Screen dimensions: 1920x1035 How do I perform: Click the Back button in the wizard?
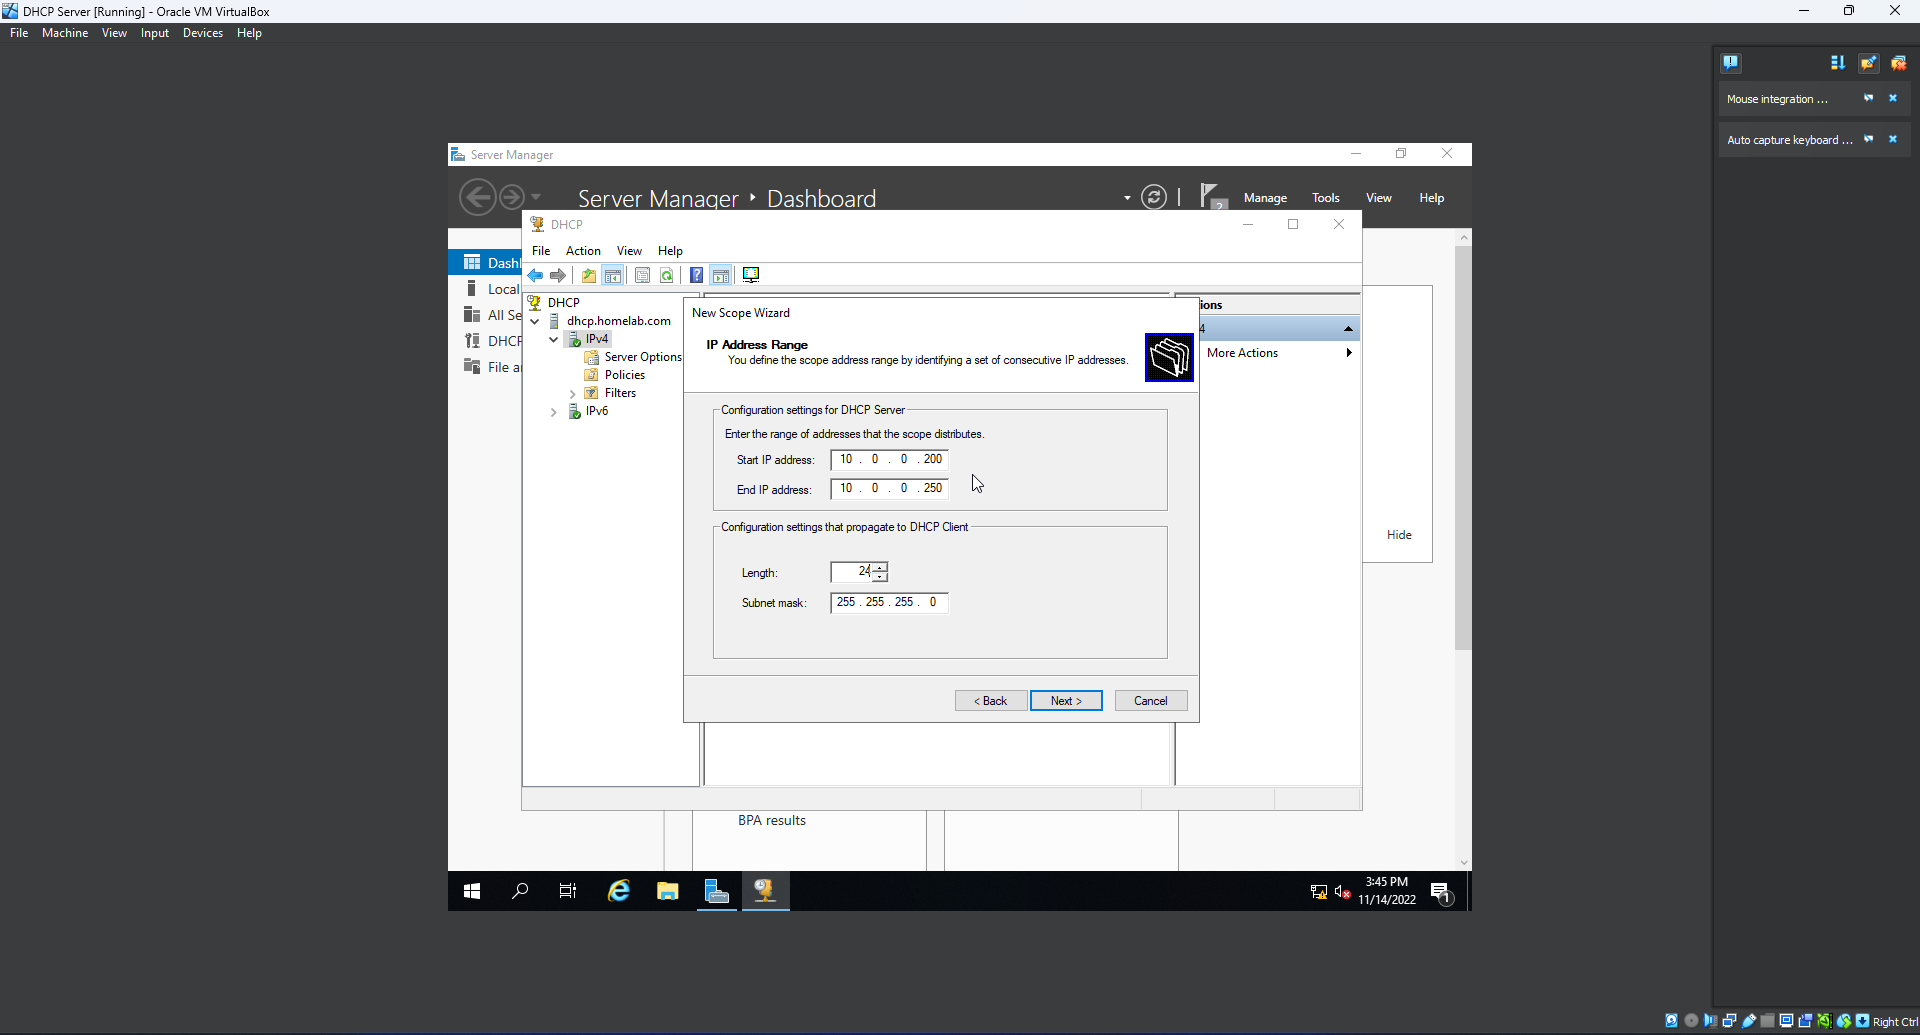[x=991, y=701]
